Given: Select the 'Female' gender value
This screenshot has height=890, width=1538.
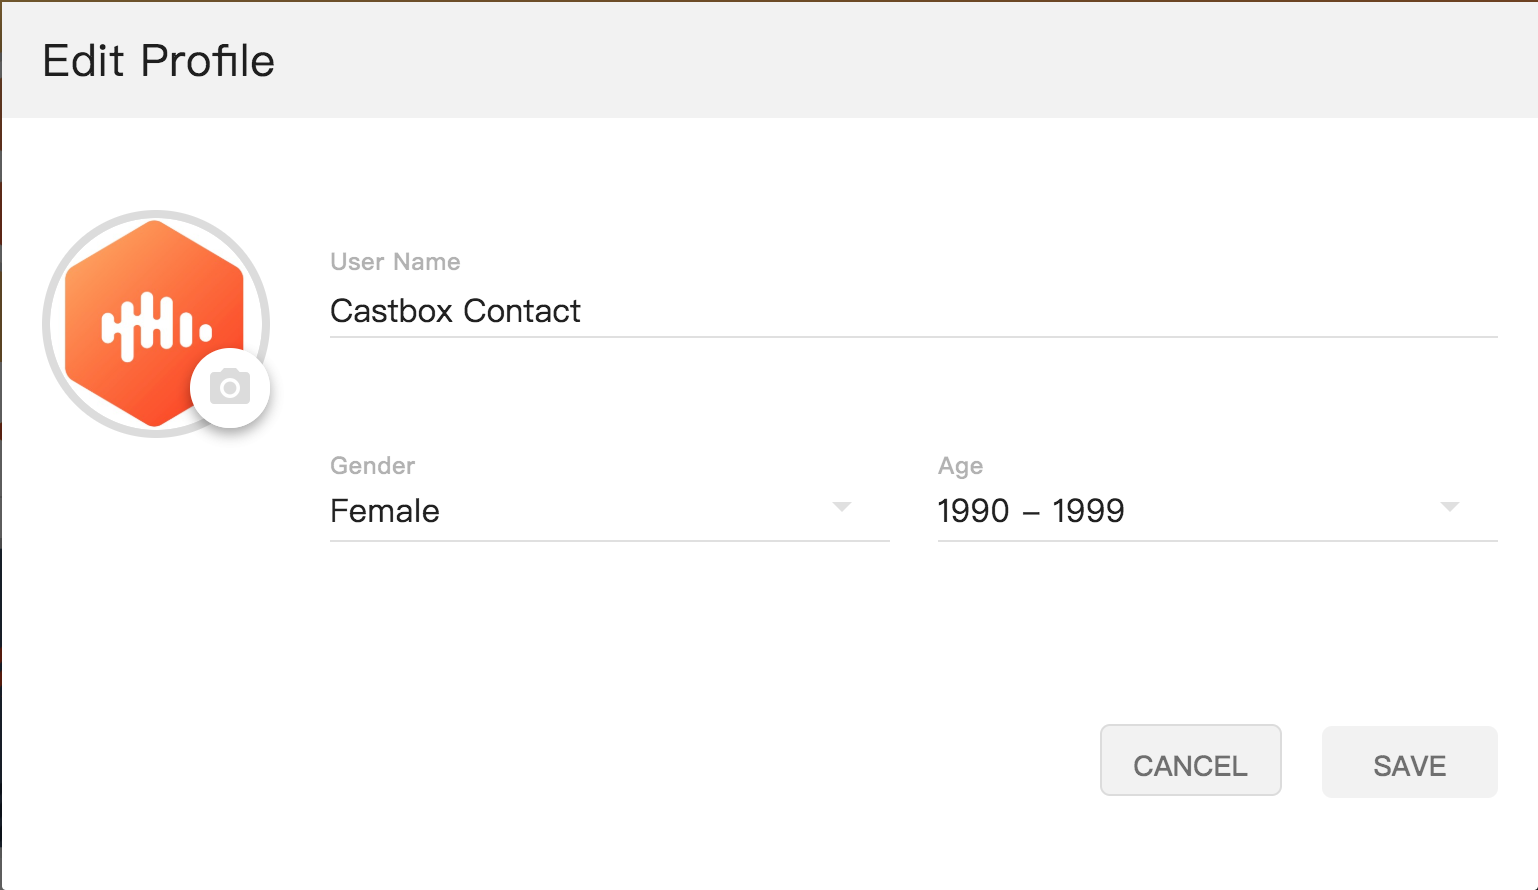Looking at the screenshot, I should coord(385,511).
